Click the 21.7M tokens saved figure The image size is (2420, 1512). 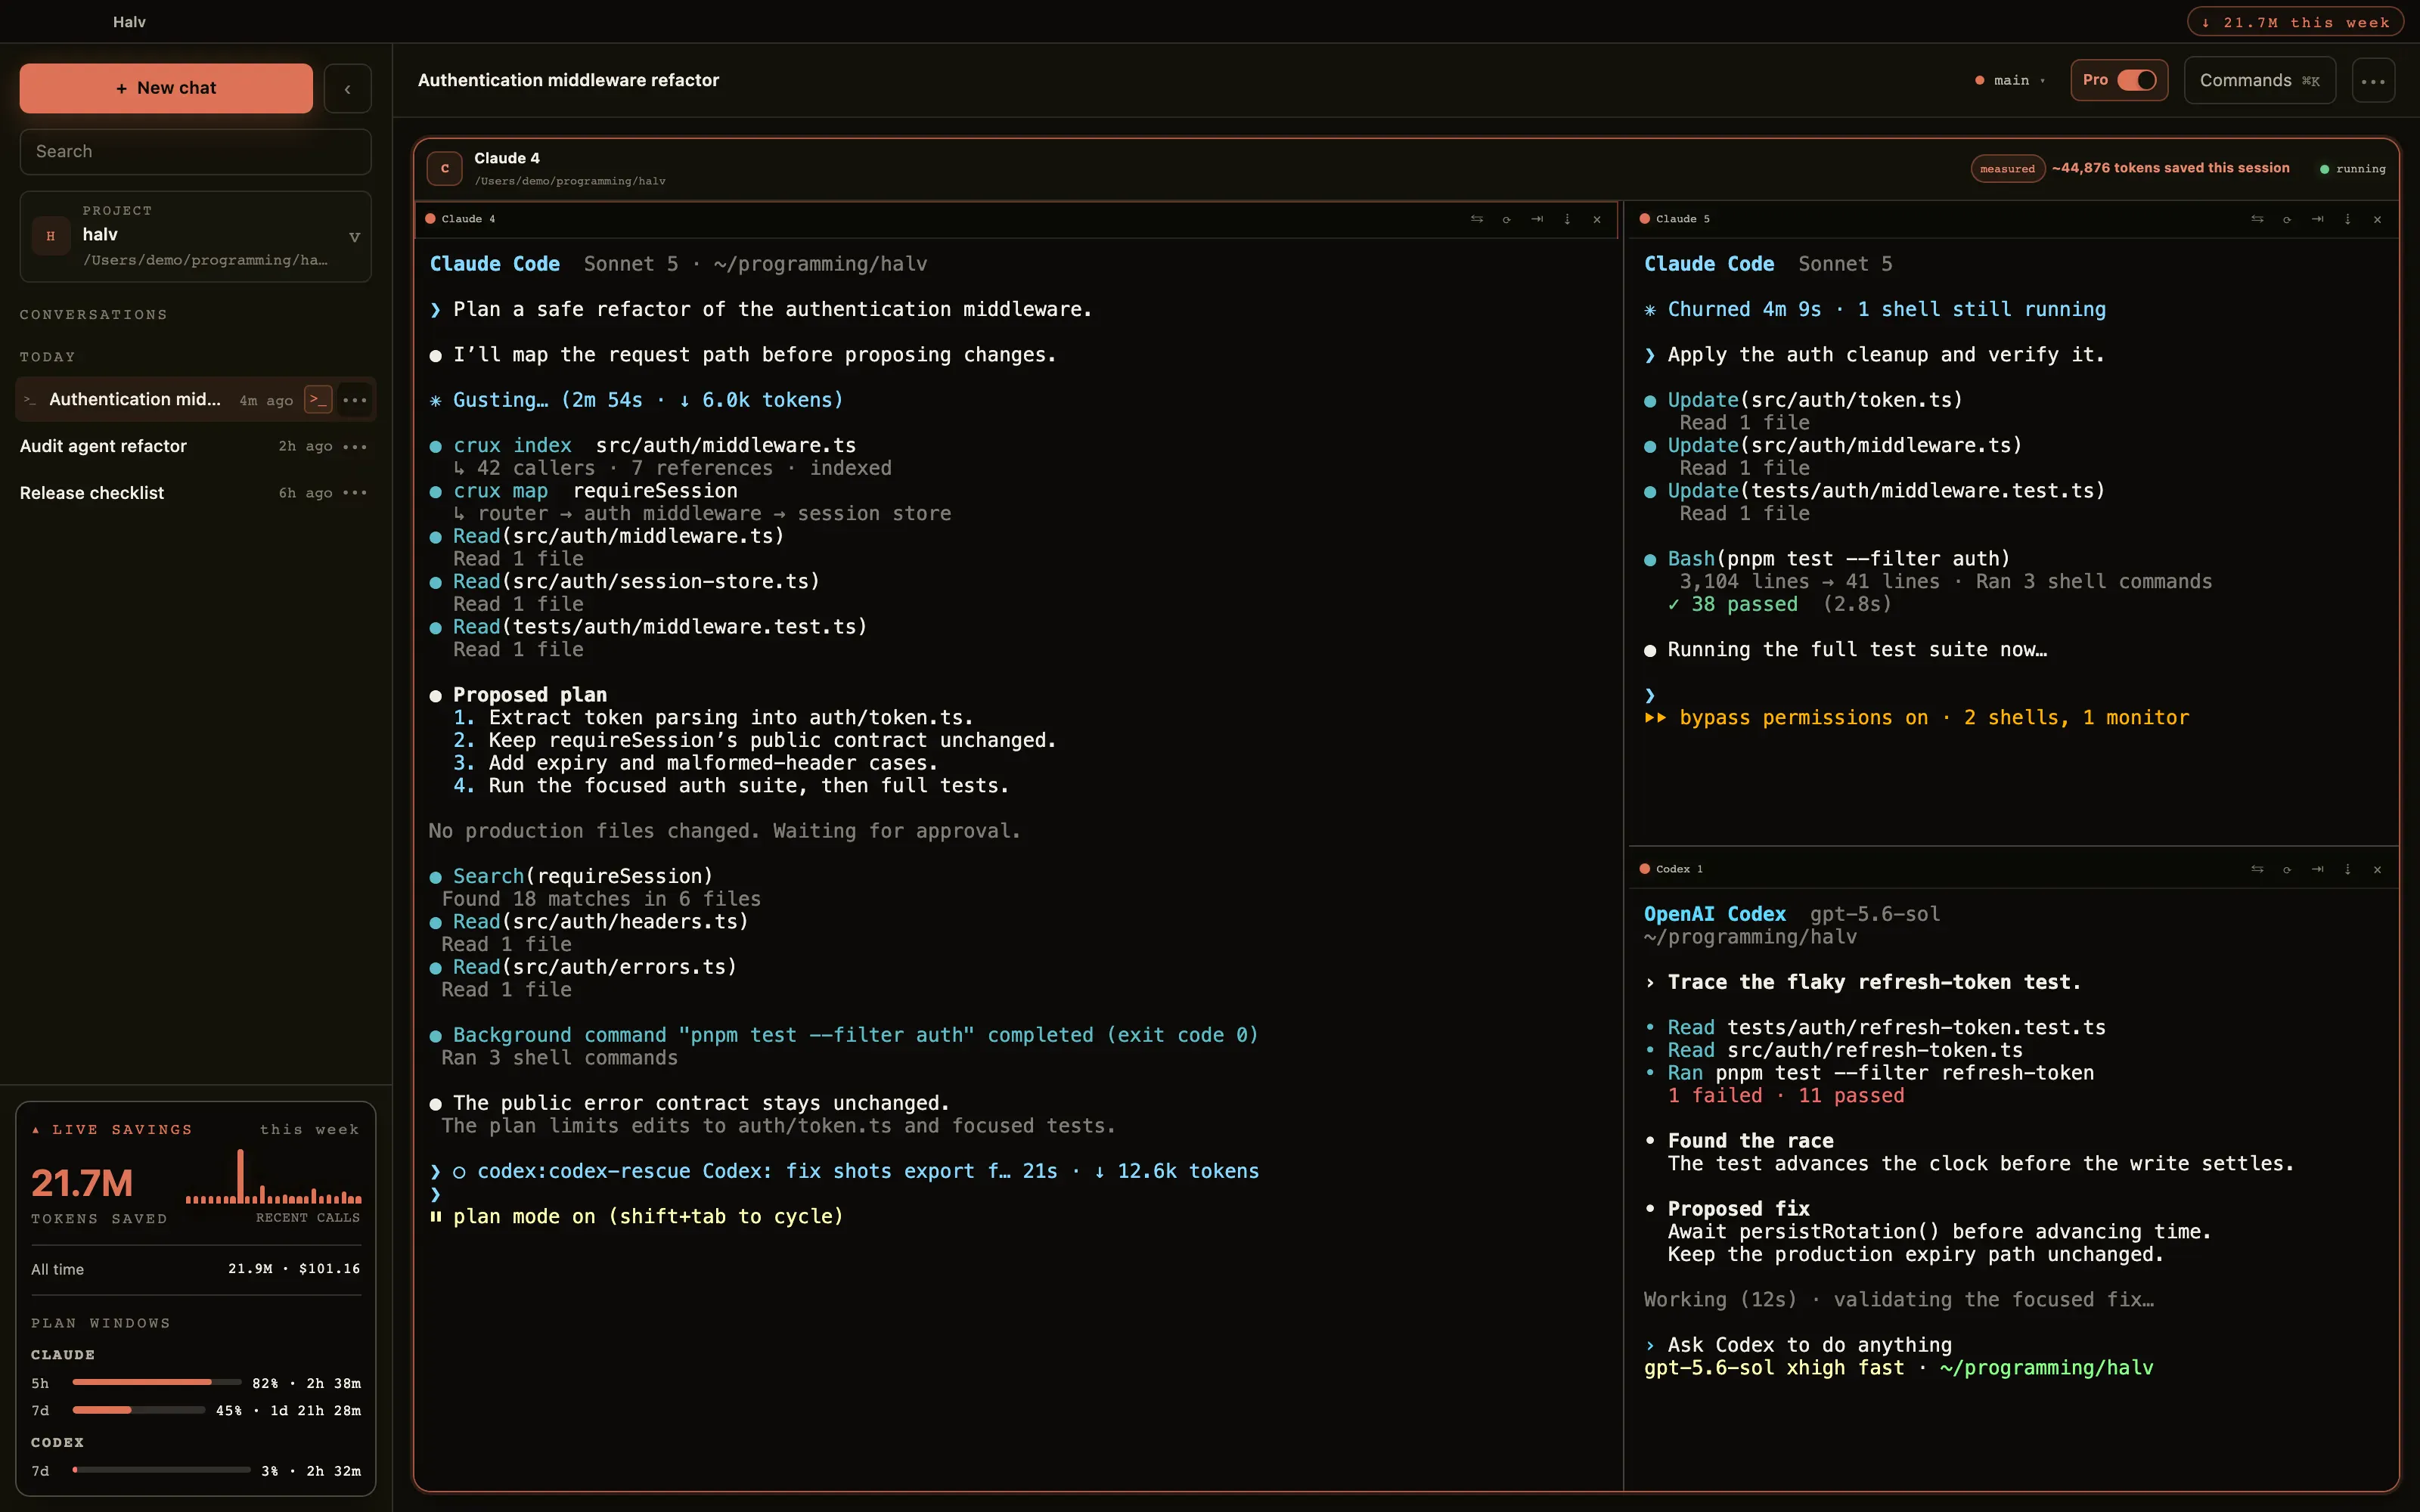point(82,1183)
